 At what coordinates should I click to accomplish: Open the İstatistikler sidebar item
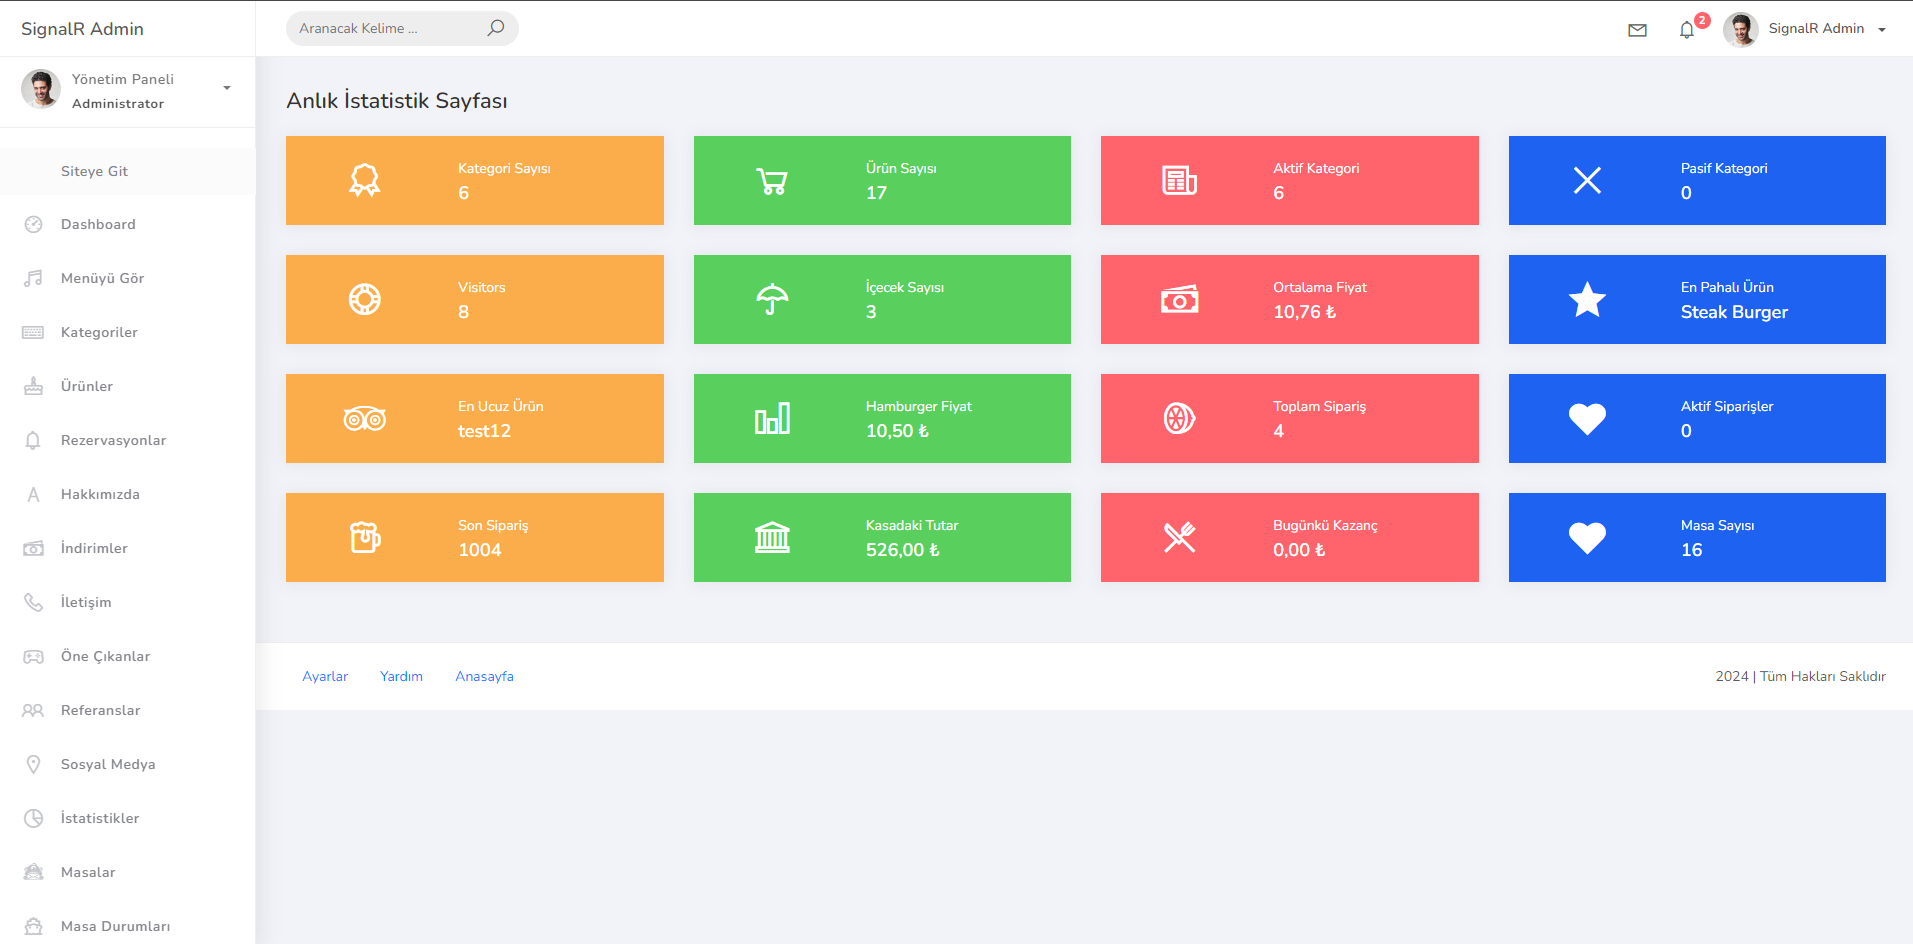[100, 818]
